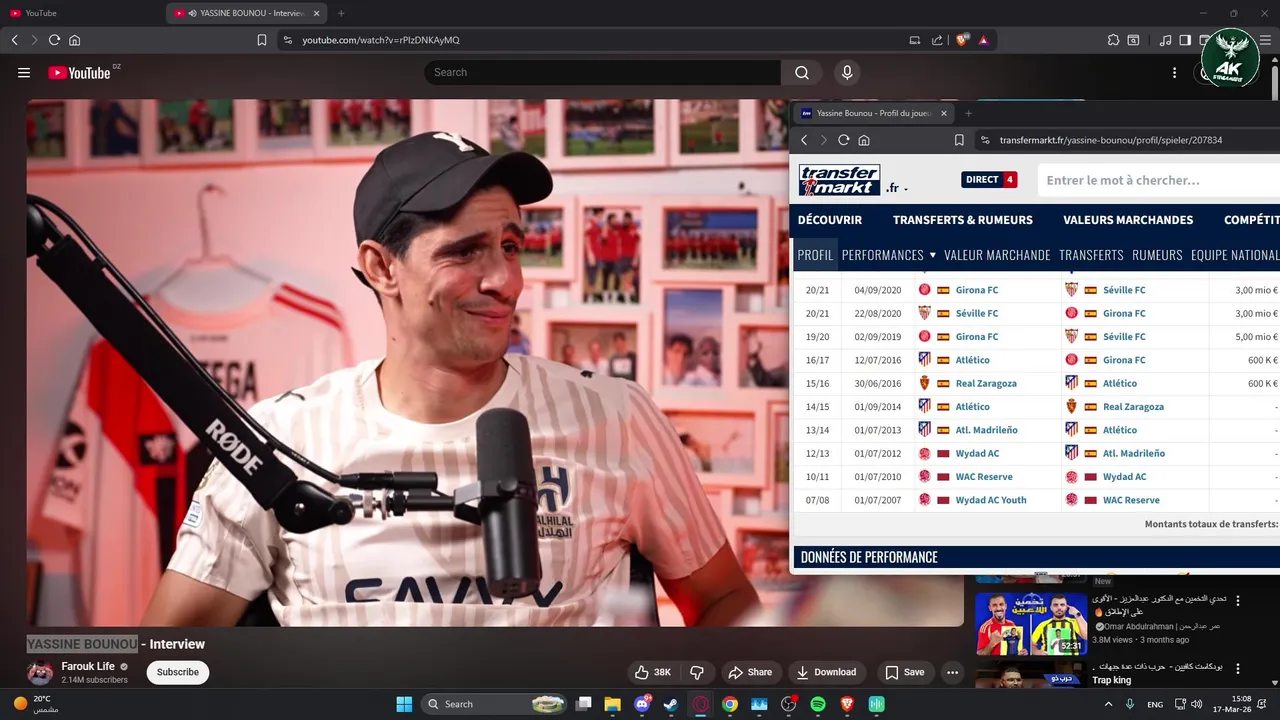The width and height of the screenshot is (1280, 720).
Task: Expand the .fr country domain dropdown
Action: 896,187
